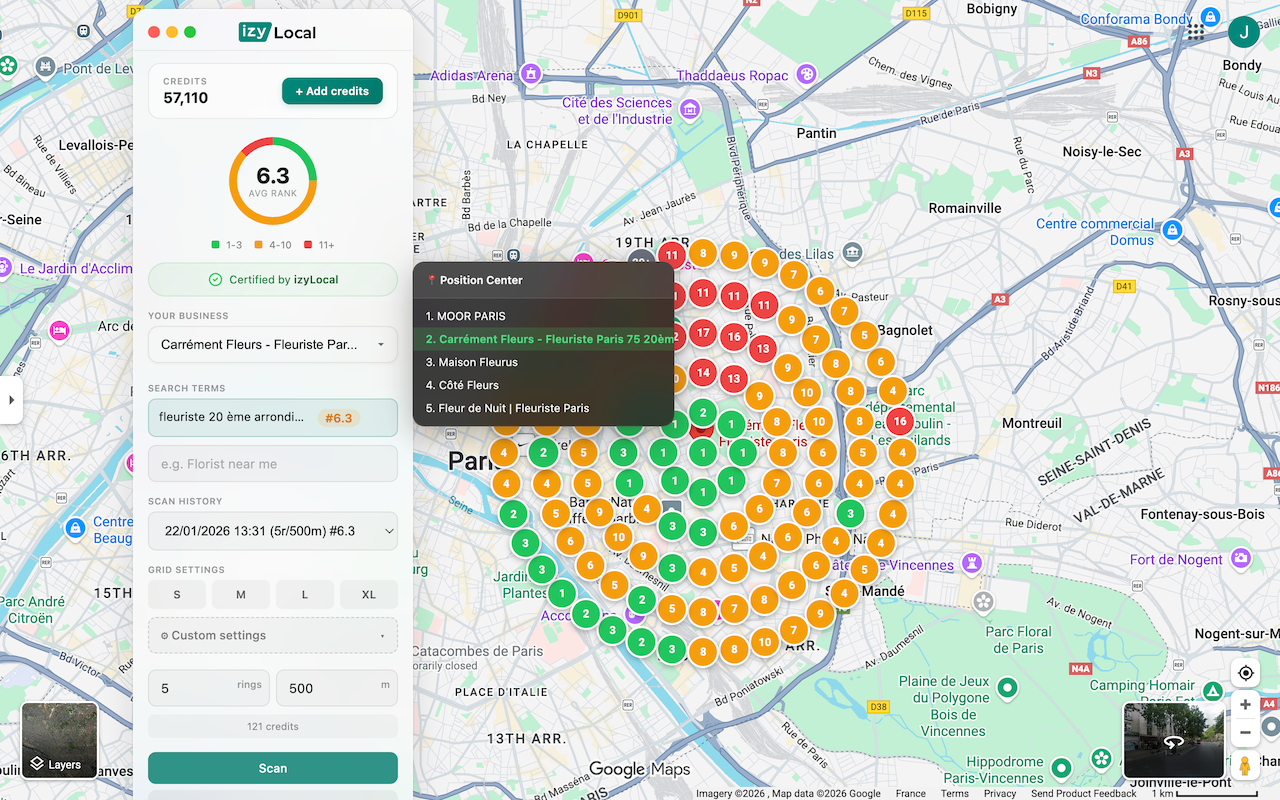Viewport: 1280px width, 800px height.
Task: Click the red rank marker 14
Action: coord(703,373)
